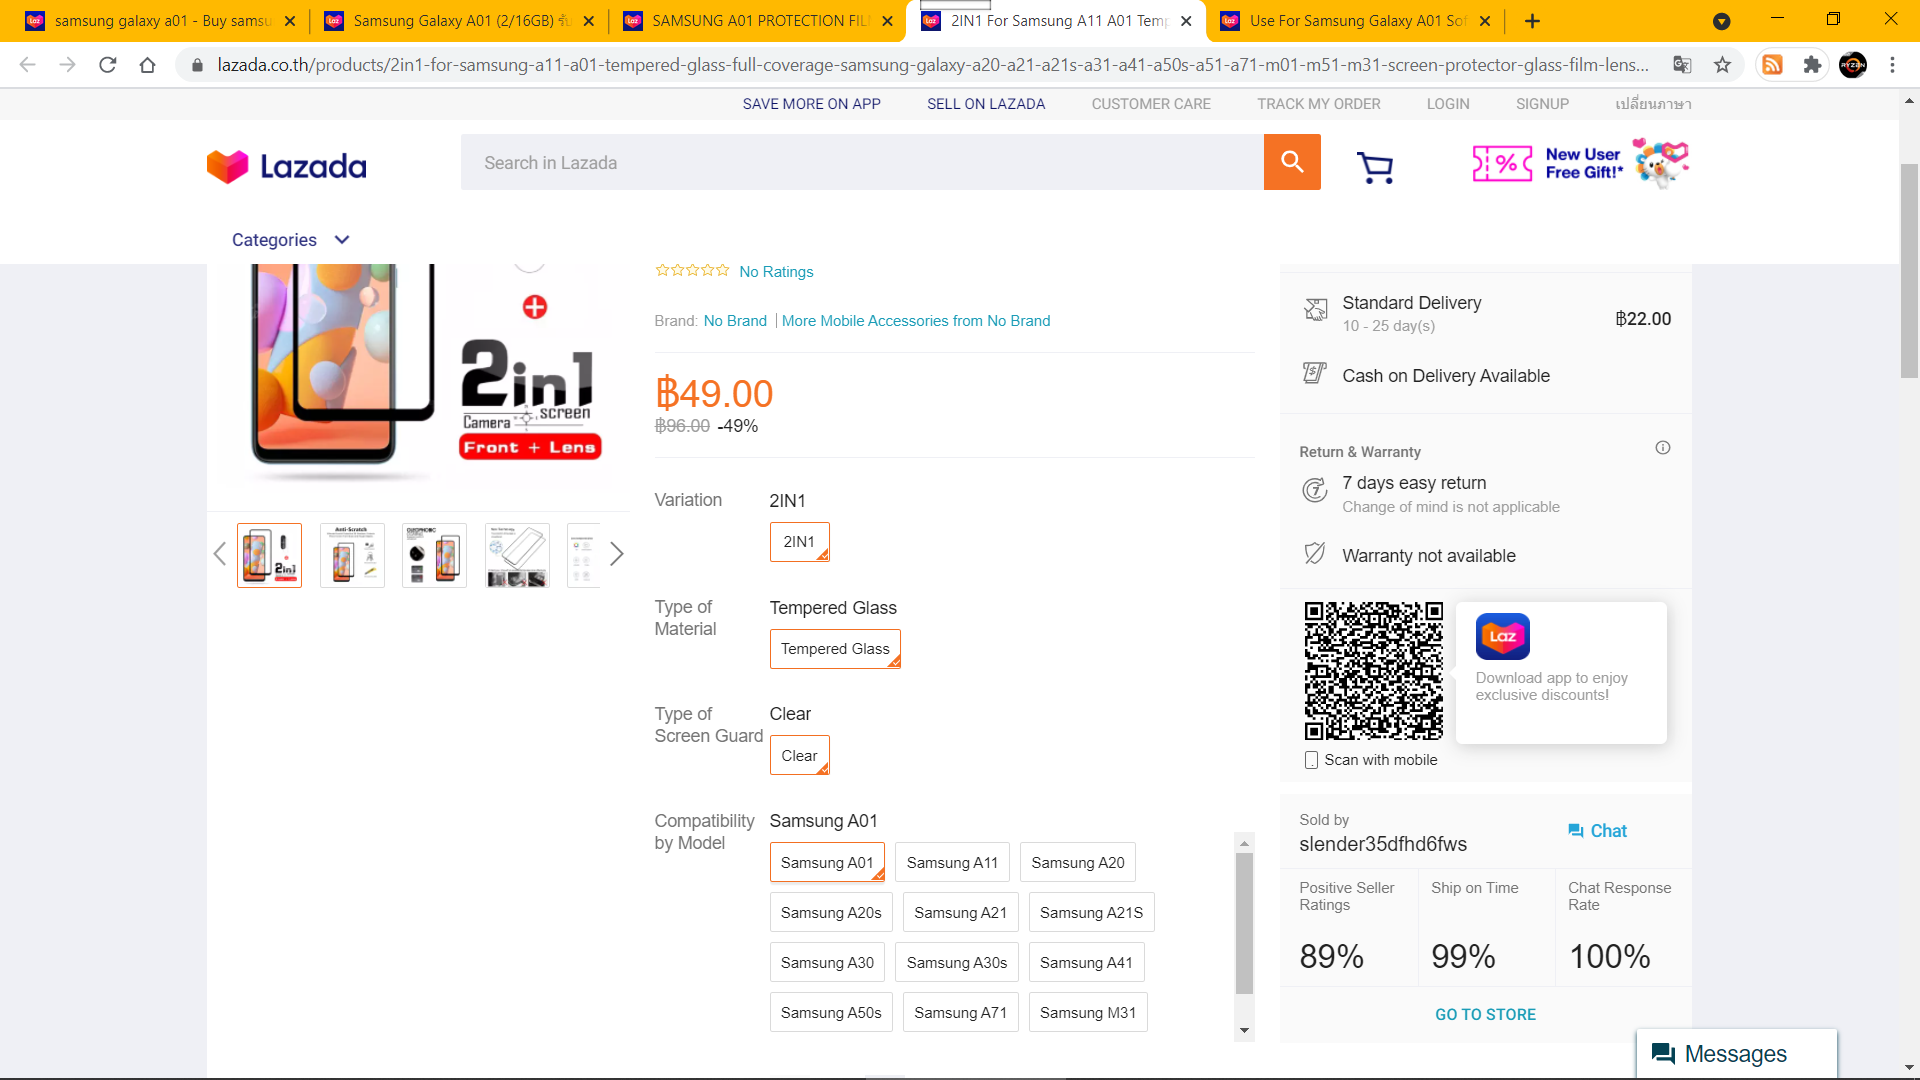
Task: Open the Chrome profile avatar
Action: pyautogui.click(x=1852, y=65)
